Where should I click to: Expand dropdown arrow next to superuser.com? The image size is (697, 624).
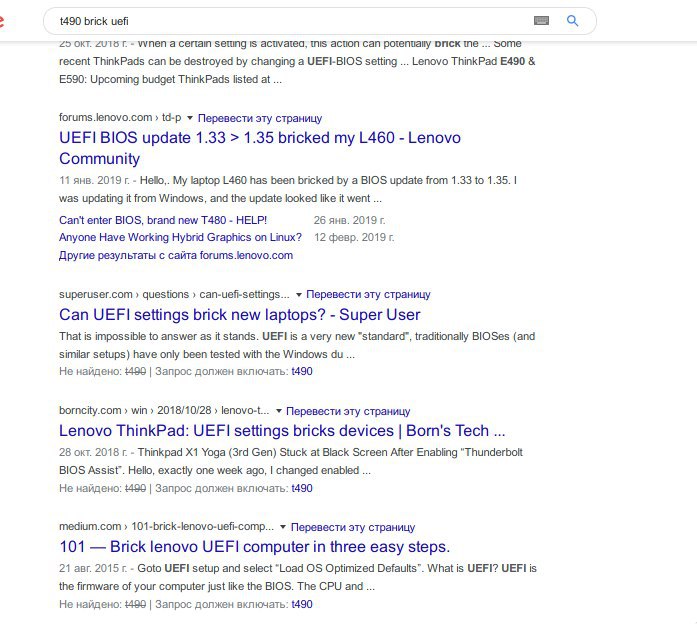tap(299, 295)
